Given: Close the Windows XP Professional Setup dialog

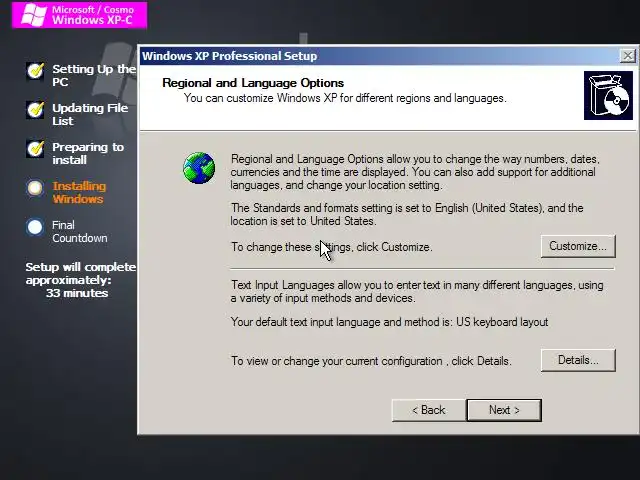Looking at the screenshot, I should click(627, 56).
